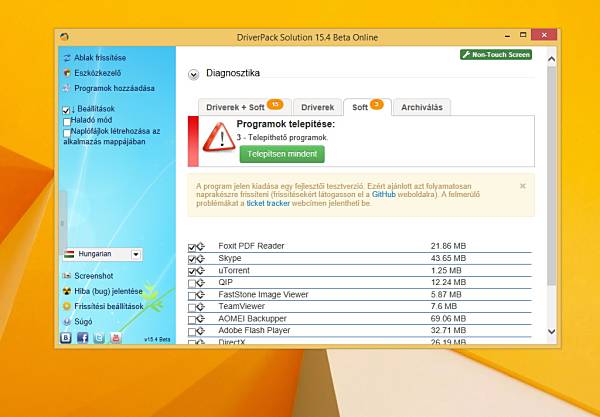Check the TeamViewer checkbox

click(192, 308)
